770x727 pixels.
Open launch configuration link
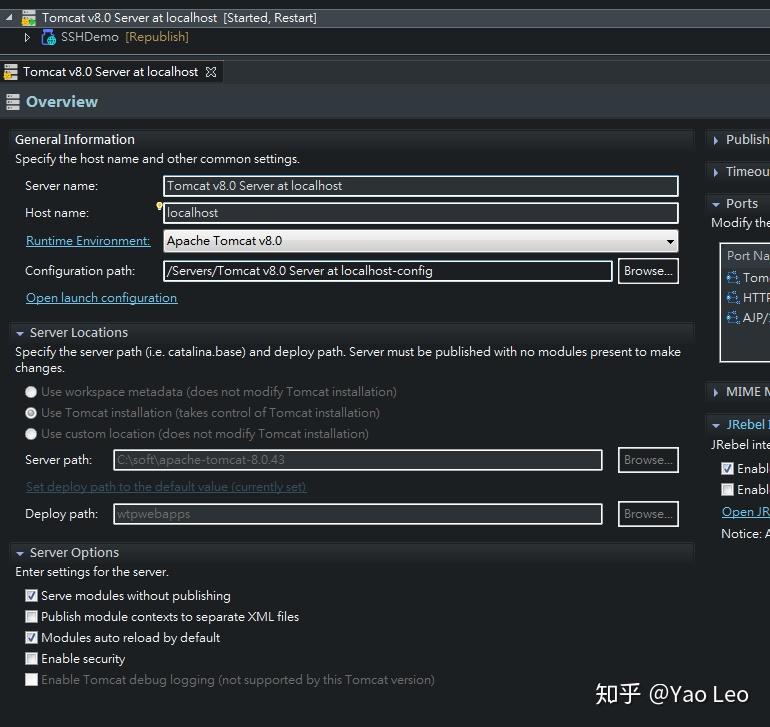102,298
